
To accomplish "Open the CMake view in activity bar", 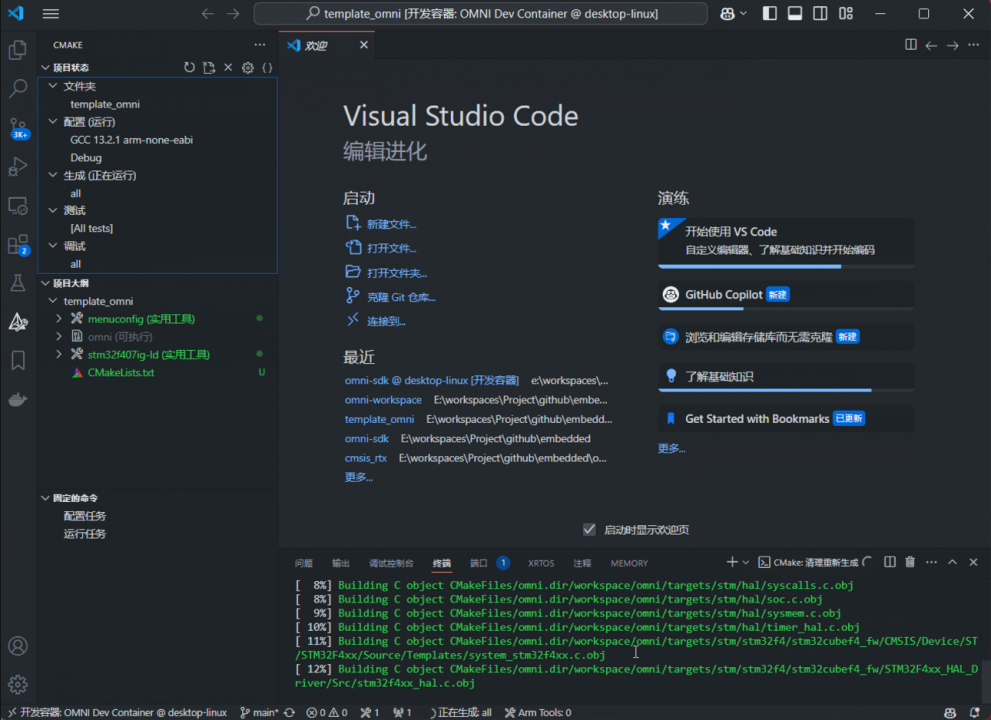I will 18,322.
